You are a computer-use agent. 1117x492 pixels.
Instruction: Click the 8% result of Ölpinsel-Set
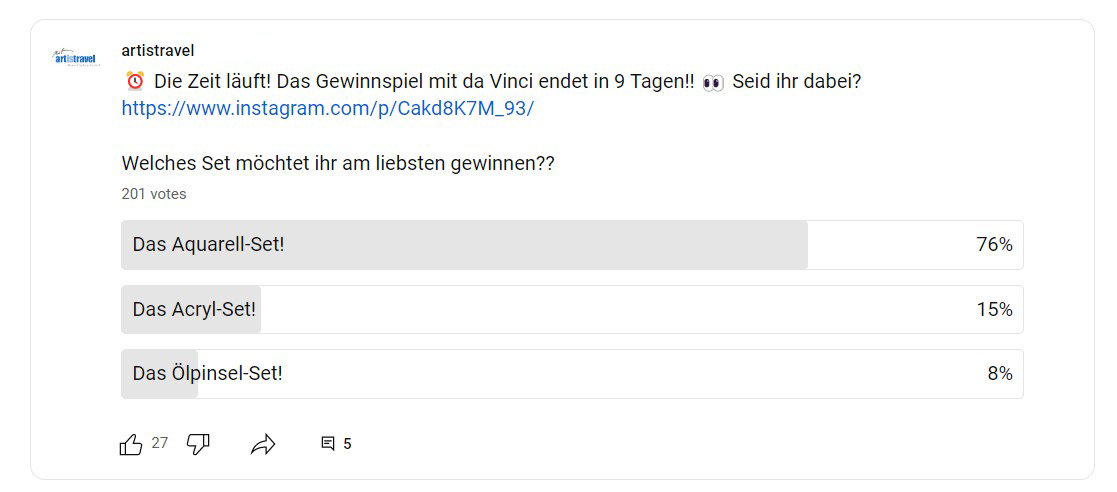[999, 374]
